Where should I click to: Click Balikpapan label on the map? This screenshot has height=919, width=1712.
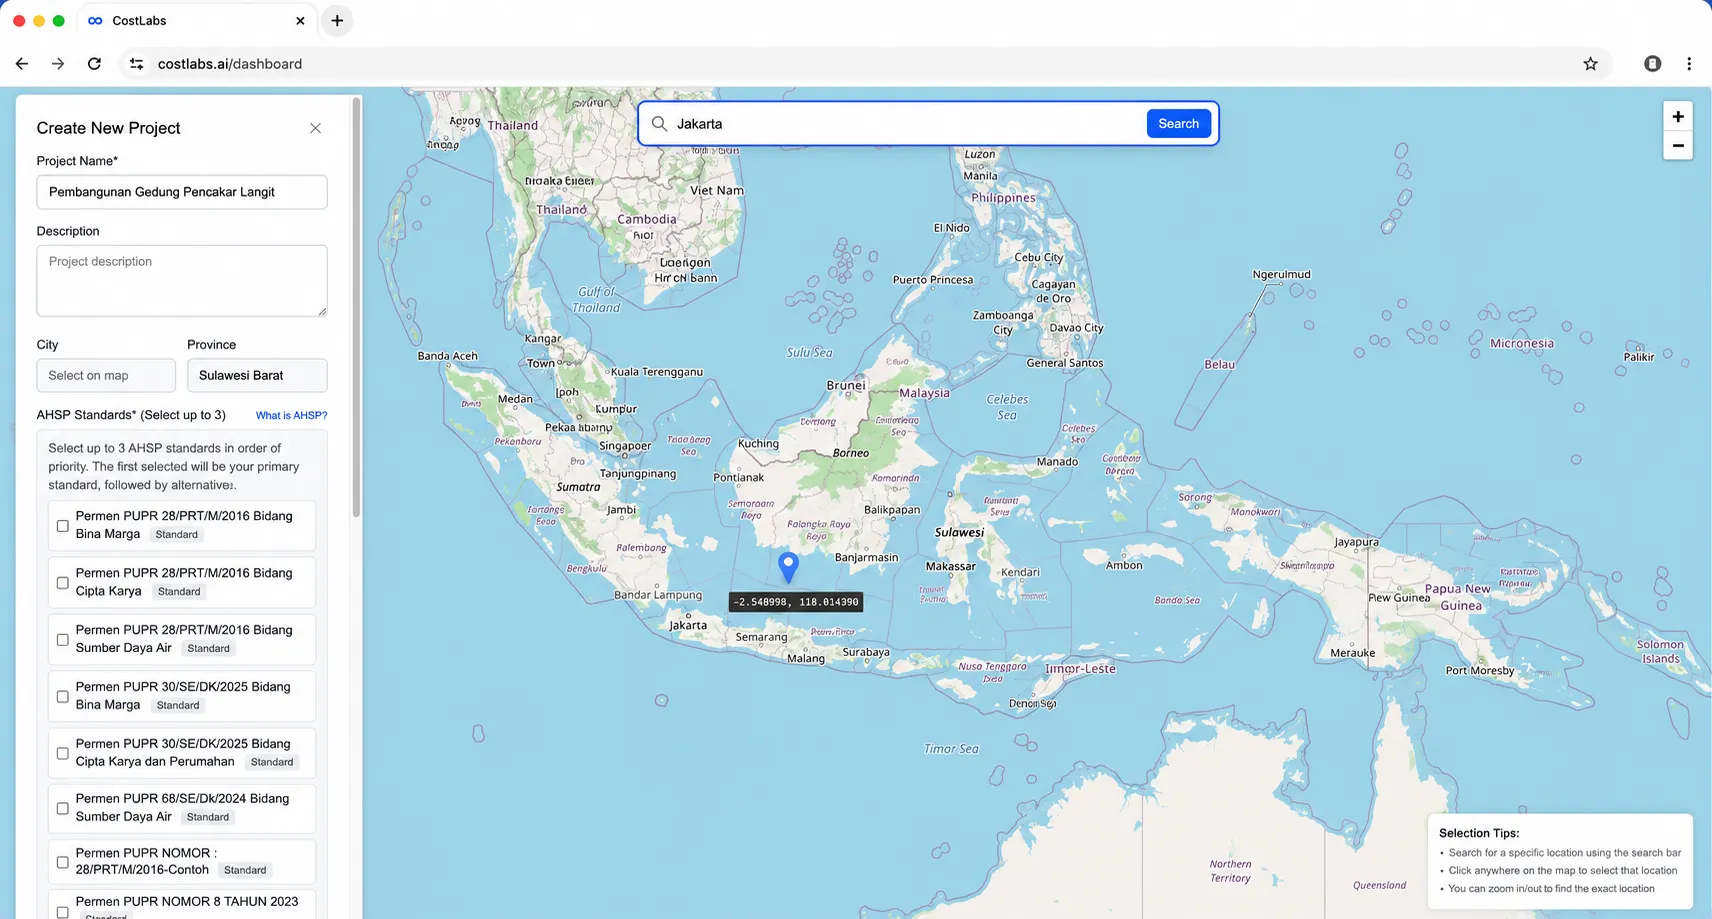pos(892,509)
